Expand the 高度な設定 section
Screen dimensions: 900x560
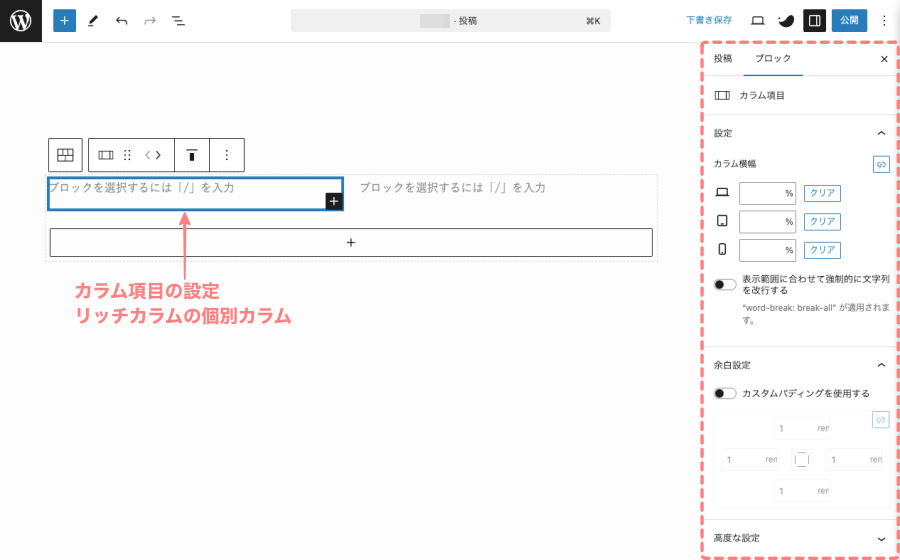point(881,538)
